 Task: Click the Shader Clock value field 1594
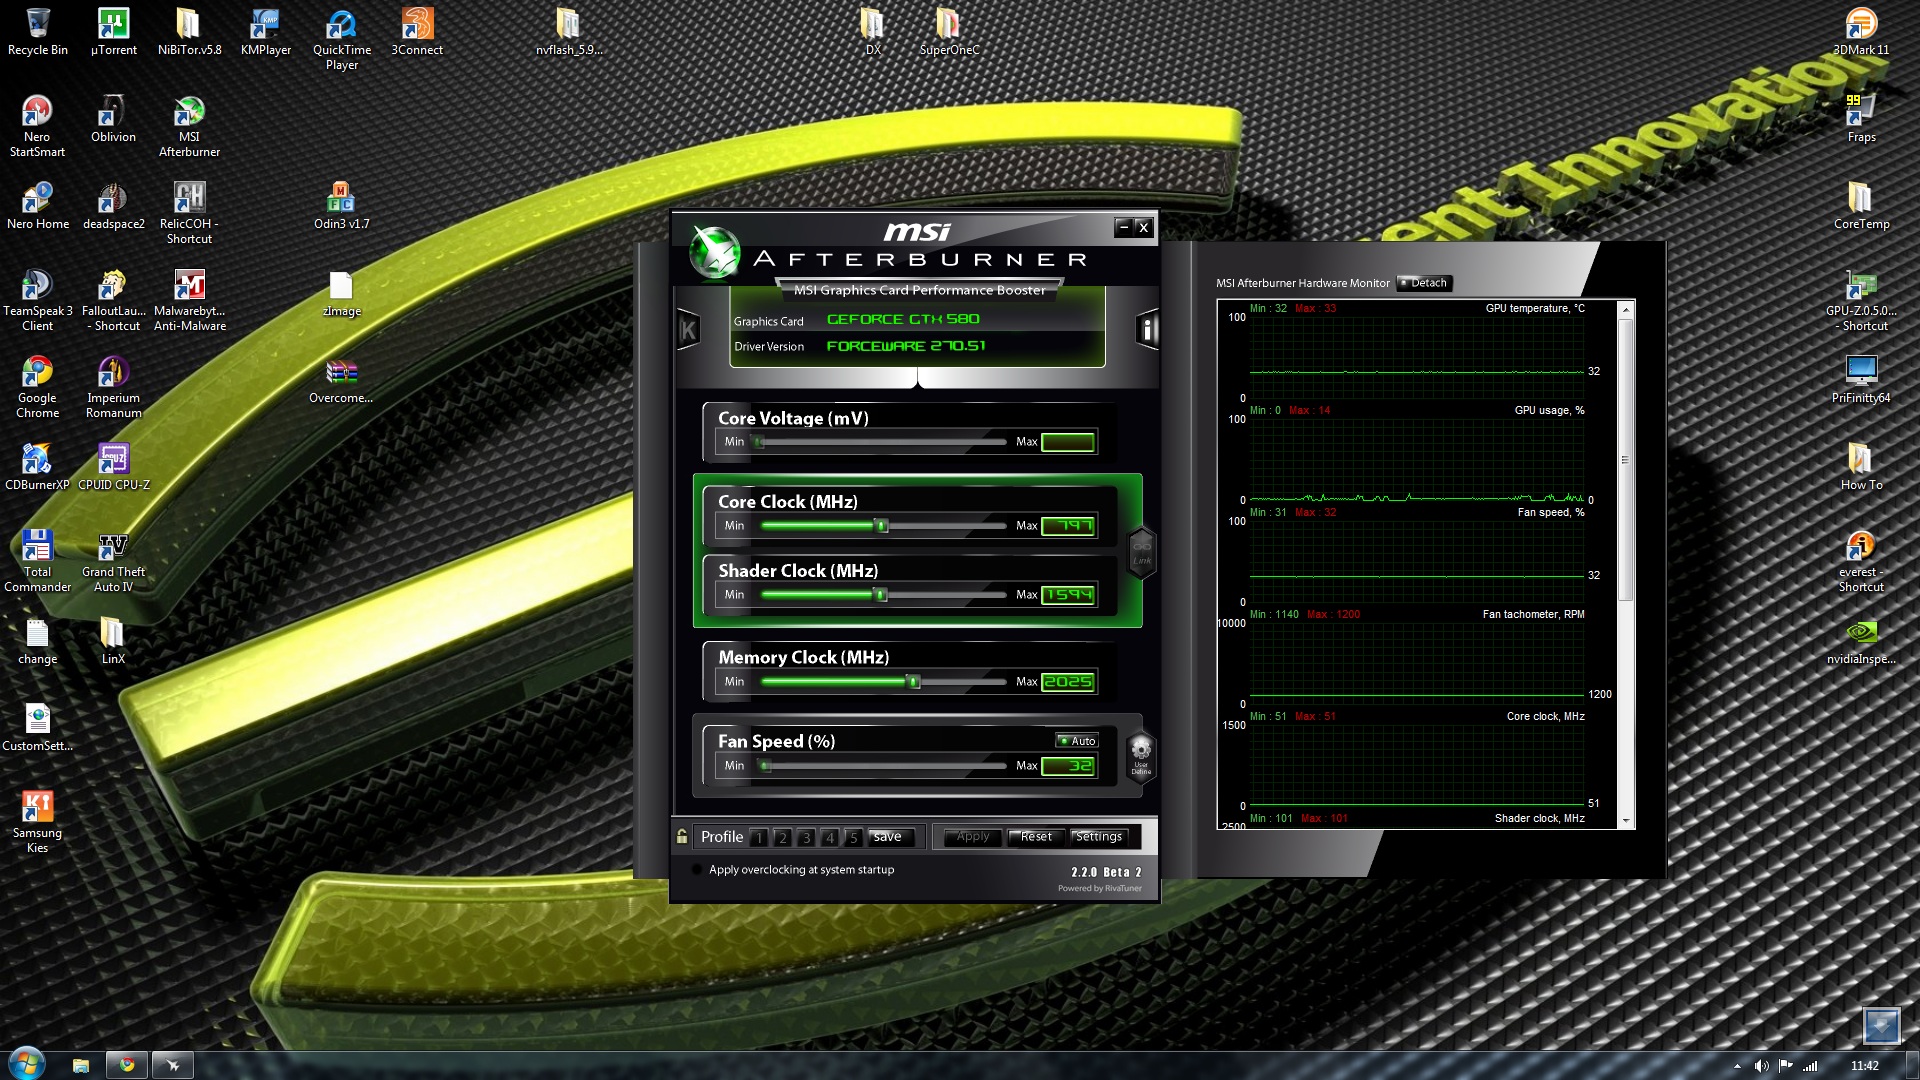click(1068, 595)
